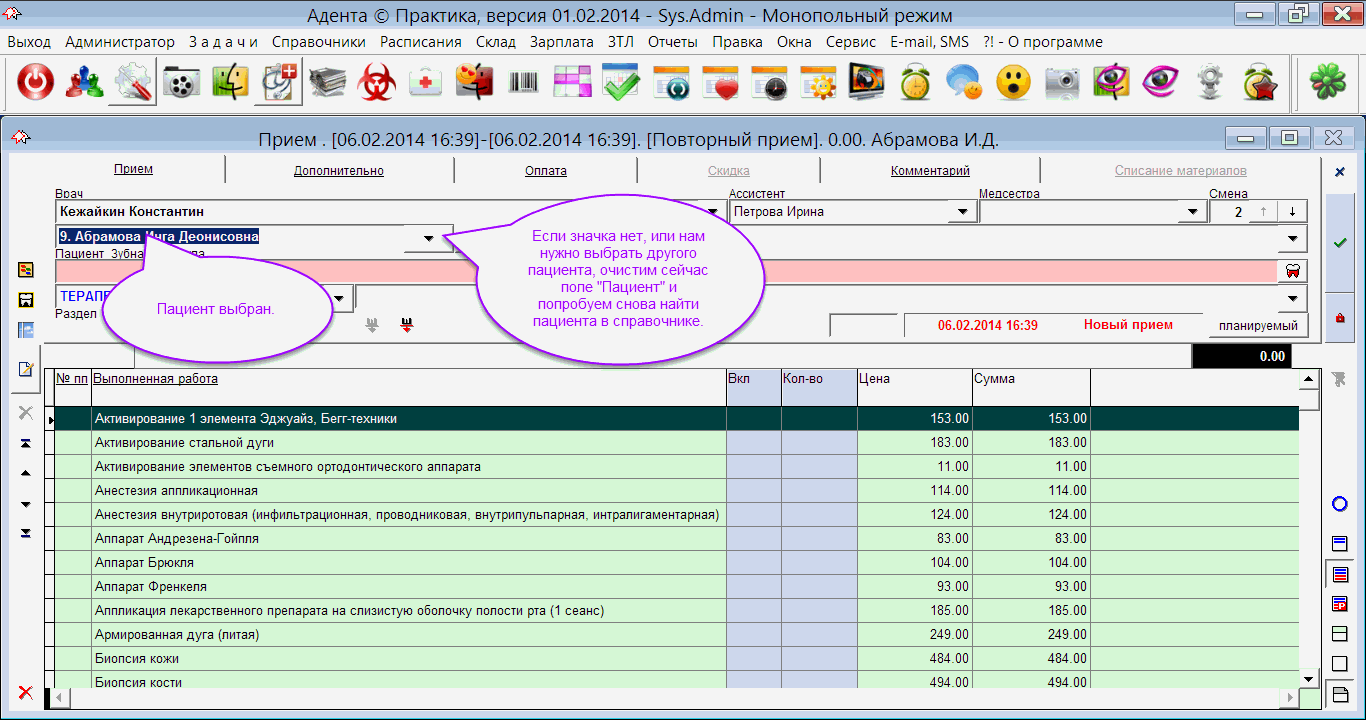This screenshot has width=1366, height=720.
Task: Expand the patient dropdown for Абрамова
Action: 429,238
